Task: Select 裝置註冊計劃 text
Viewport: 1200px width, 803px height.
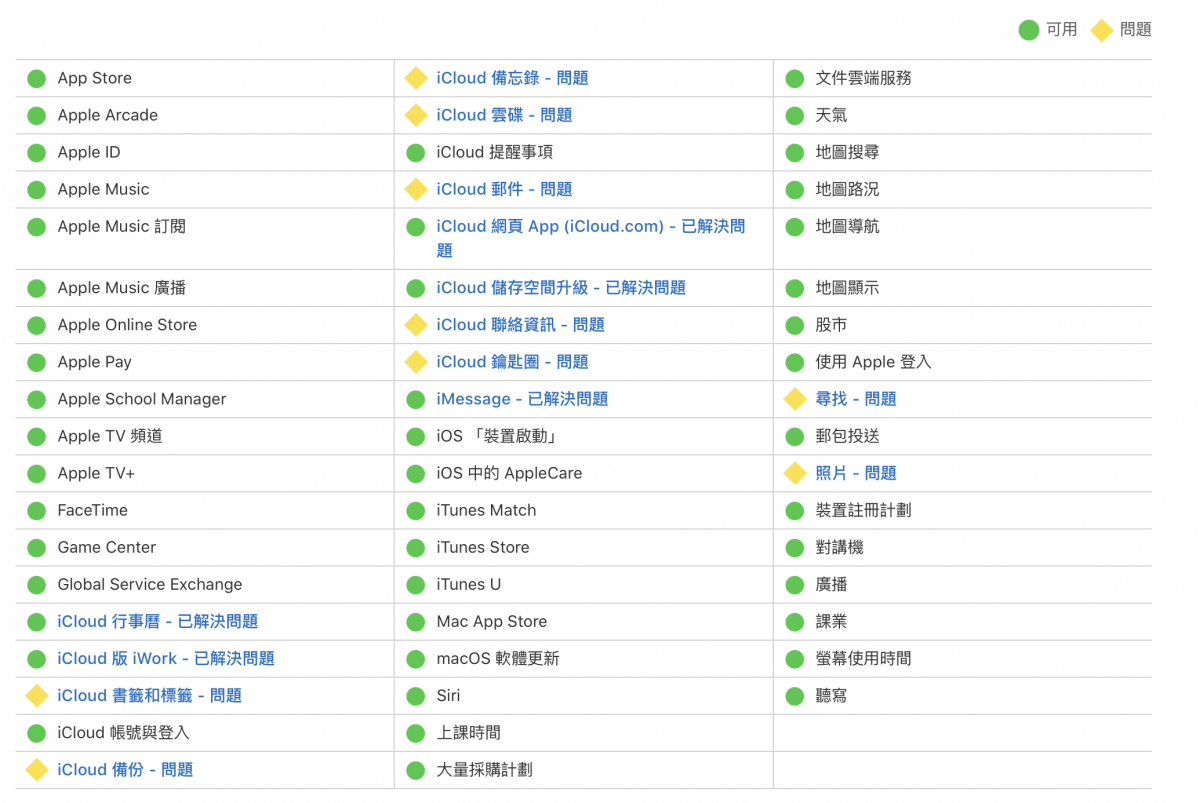Action: tap(863, 510)
